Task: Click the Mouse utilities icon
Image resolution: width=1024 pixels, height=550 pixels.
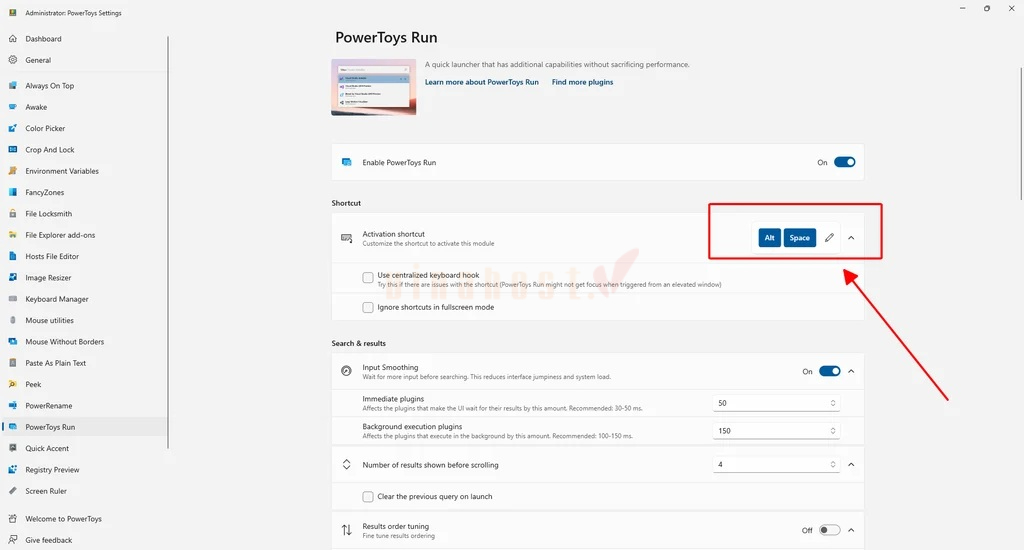Action: tap(12, 321)
